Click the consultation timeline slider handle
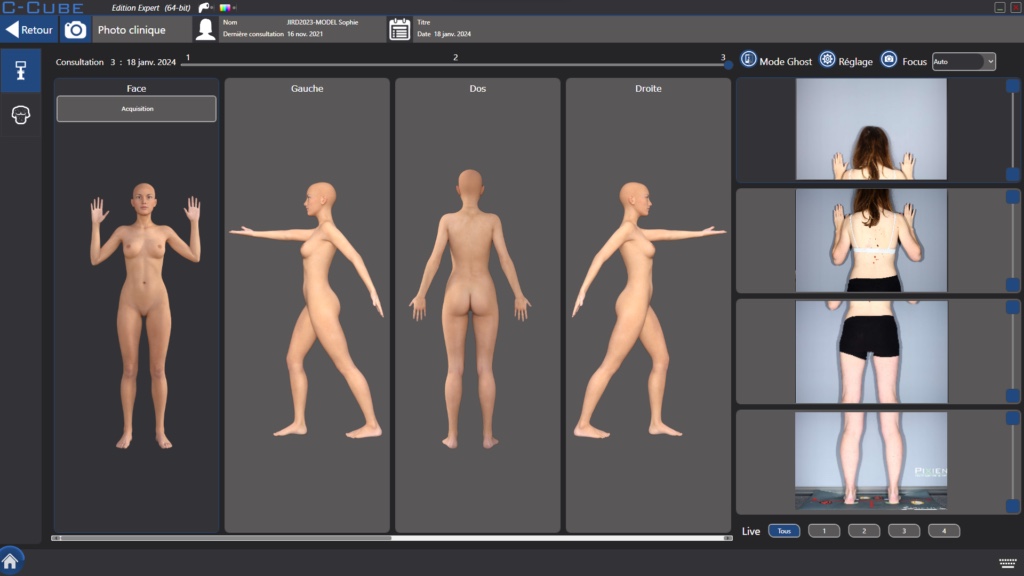Image resolution: width=1024 pixels, height=576 pixels. (x=728, y=65)
